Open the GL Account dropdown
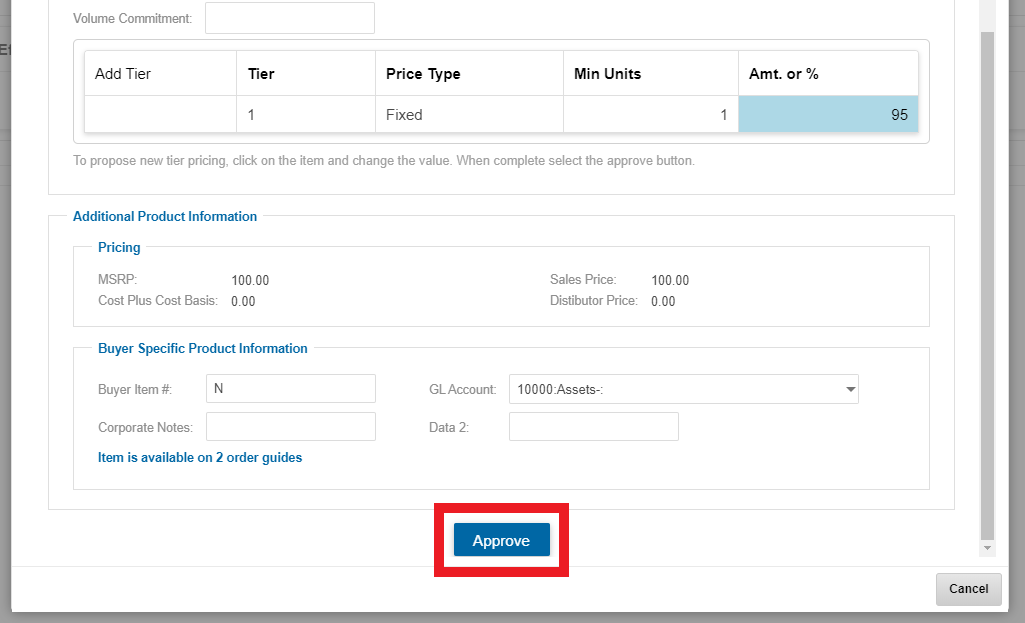Screen dimensions: 1025x623 (683, 389)
